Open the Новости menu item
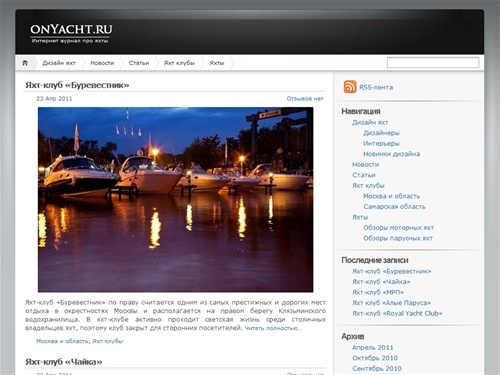The width and height of the screenshot is (500, 375). [x=102, y=63]
